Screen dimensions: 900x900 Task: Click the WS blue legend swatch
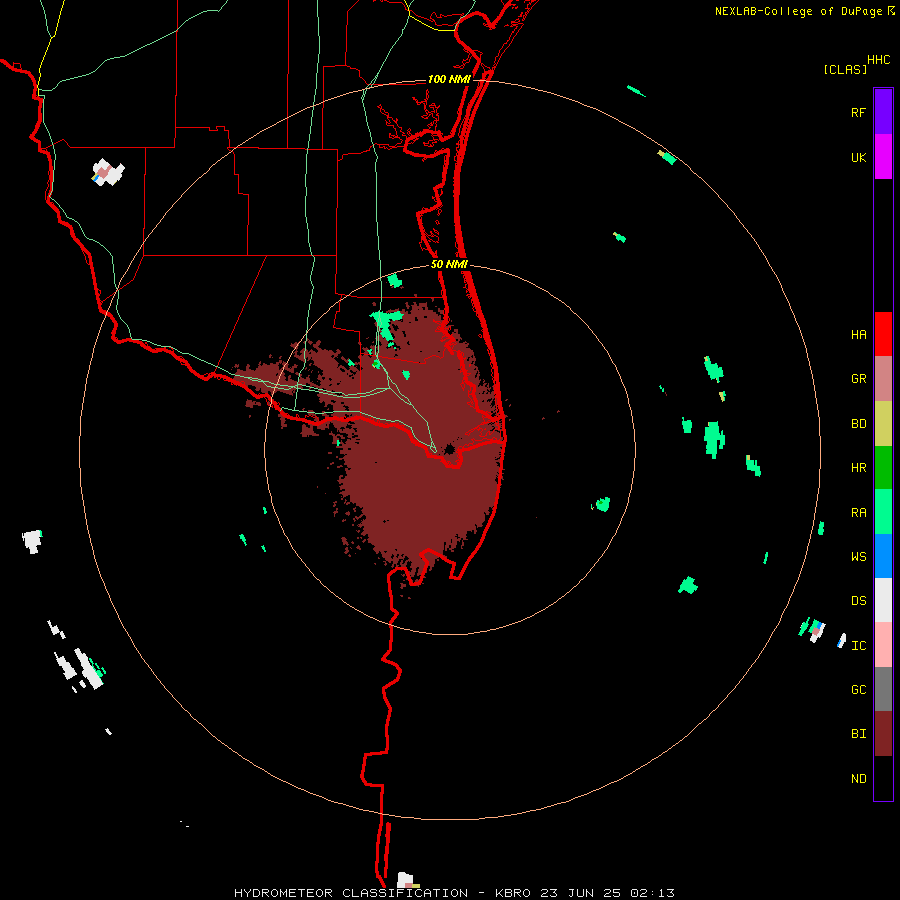coord(883,556)
